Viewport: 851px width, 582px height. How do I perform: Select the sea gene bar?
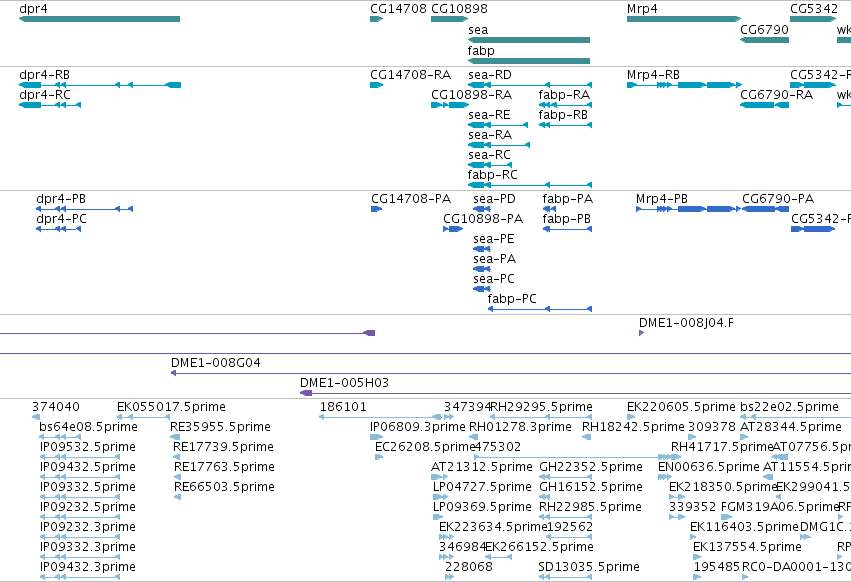tap(529, 40)
